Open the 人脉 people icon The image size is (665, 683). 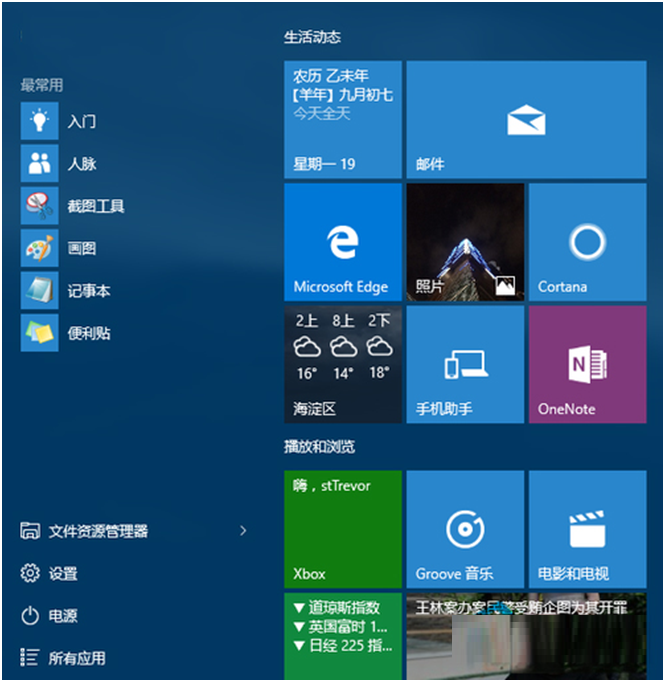click(39, 163)
